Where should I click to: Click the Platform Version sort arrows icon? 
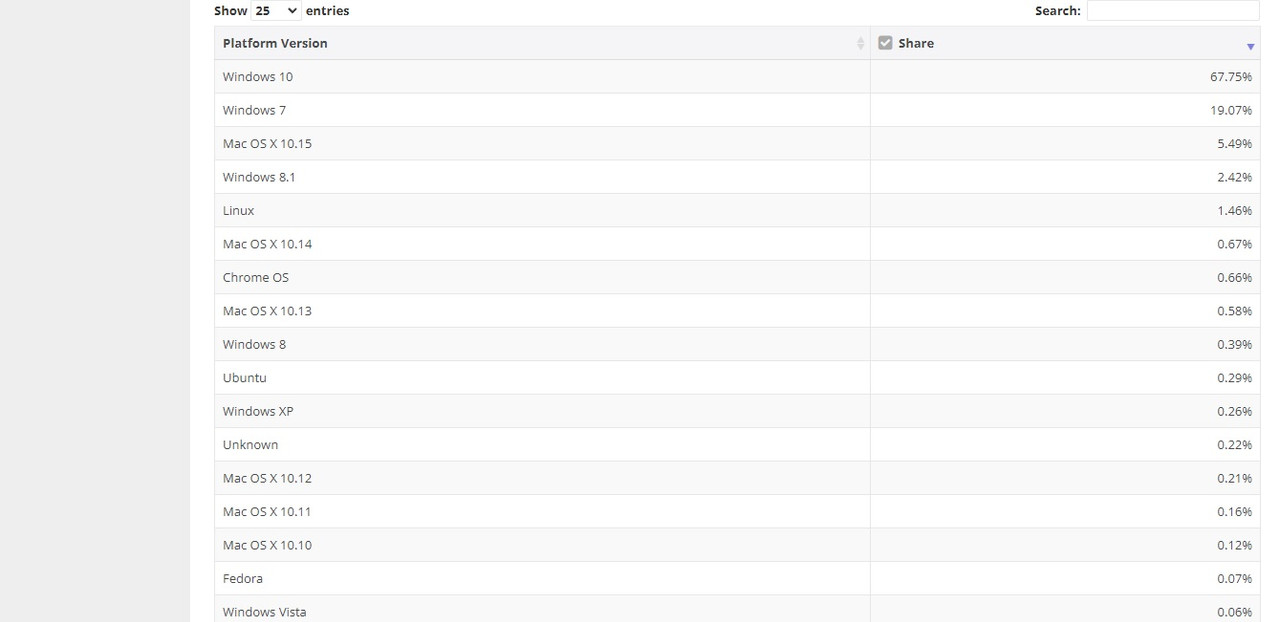tap(860, 44)
